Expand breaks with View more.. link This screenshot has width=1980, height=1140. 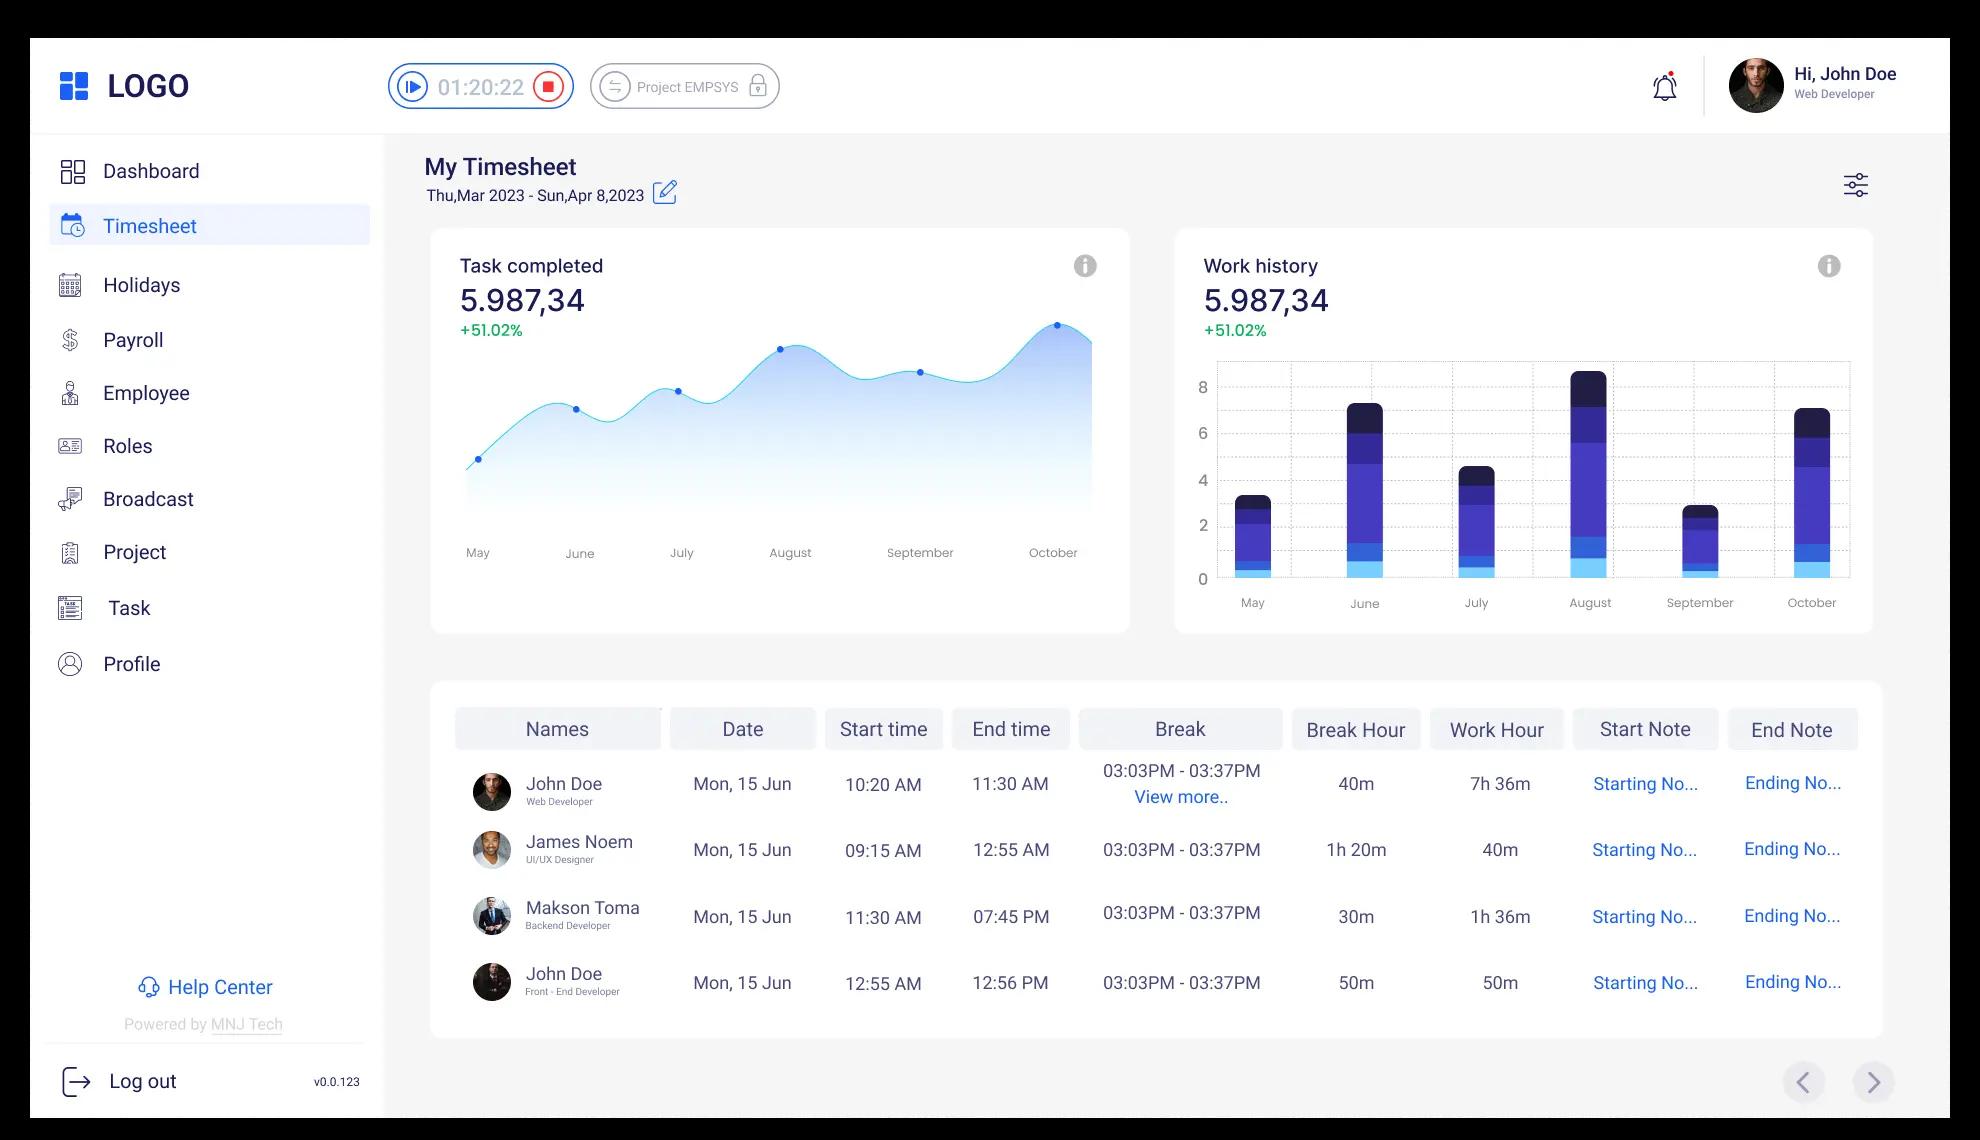(x=1181, y=797)
